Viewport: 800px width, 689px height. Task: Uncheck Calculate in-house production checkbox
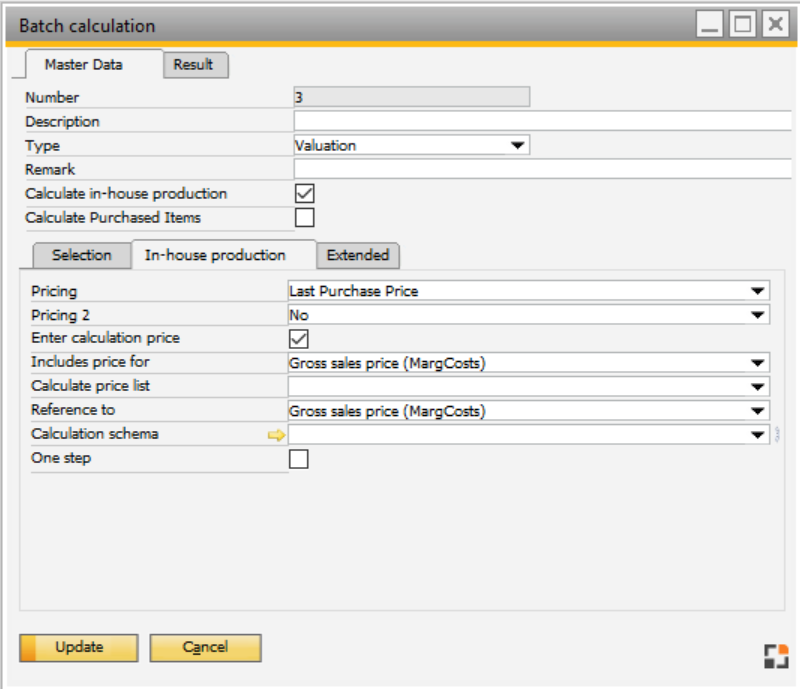click(x=304, y=193)
